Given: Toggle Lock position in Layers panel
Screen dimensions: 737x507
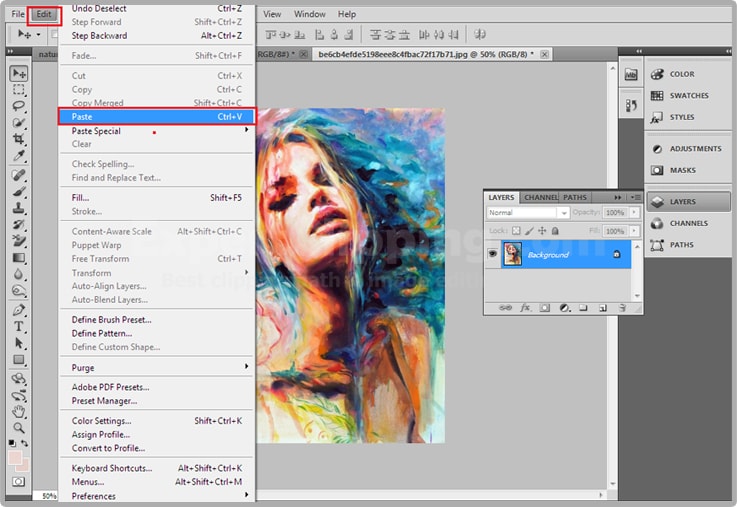Looking at the screenshot, I should (x=542, y=231).
